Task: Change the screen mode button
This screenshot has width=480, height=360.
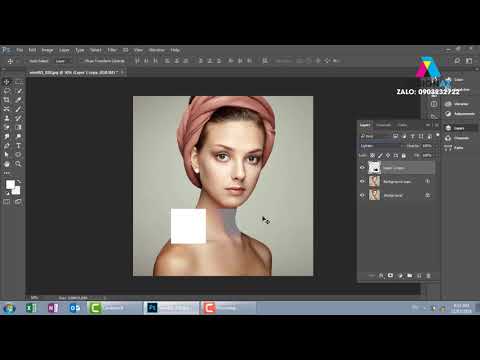Action: [18, 201]
